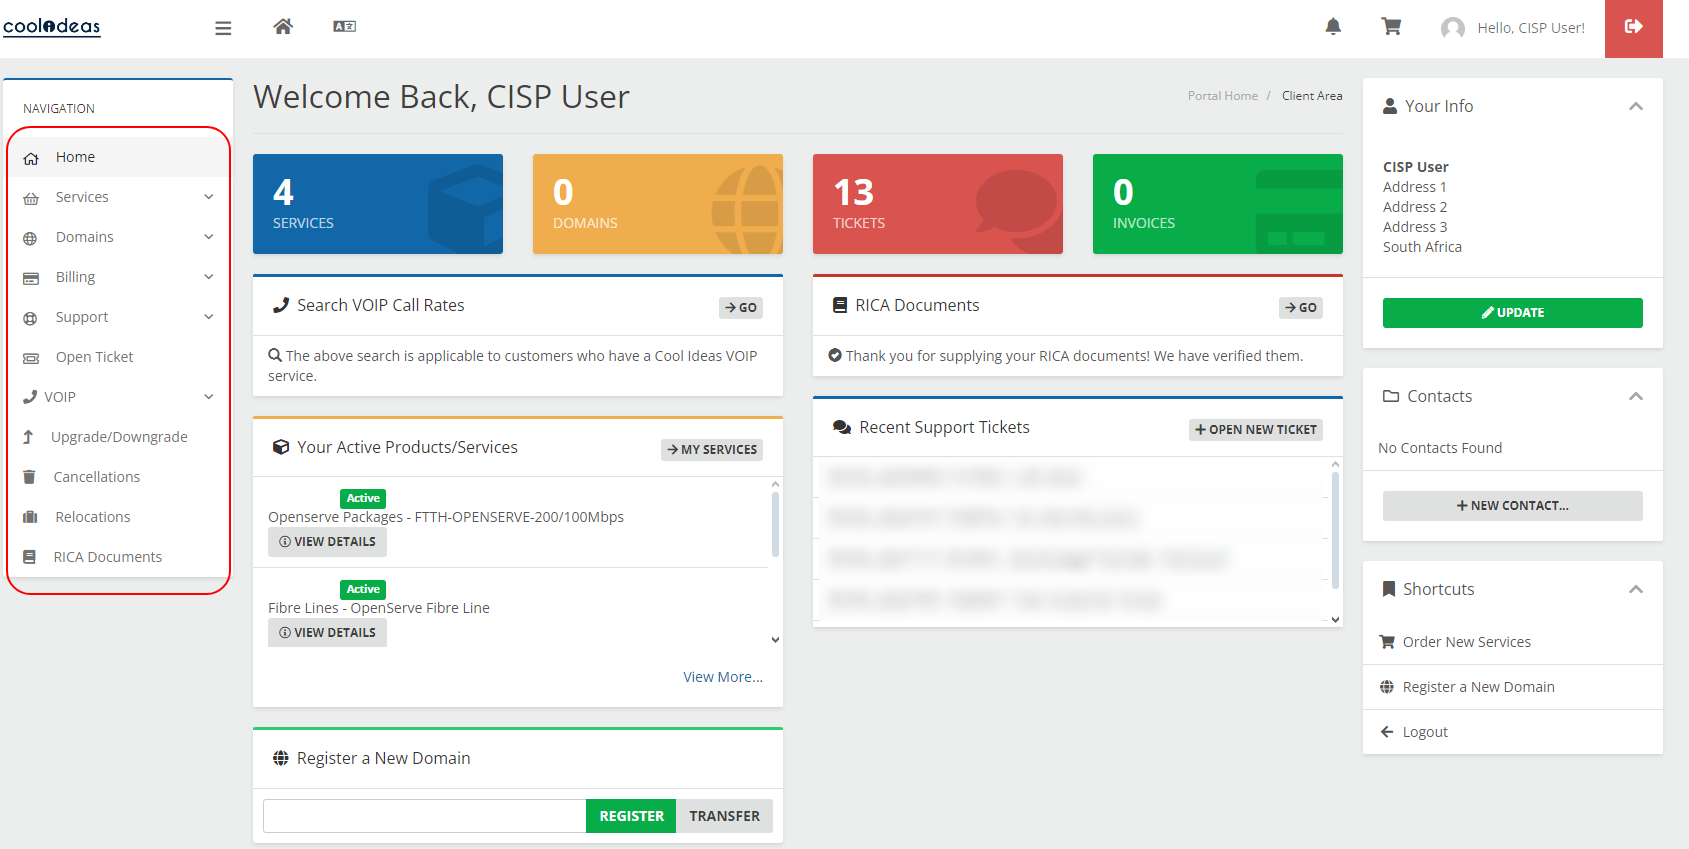Click the Open New Ticket button
The height and width of the screenshot is (849, 1689).
click(x=1256, y=430)
